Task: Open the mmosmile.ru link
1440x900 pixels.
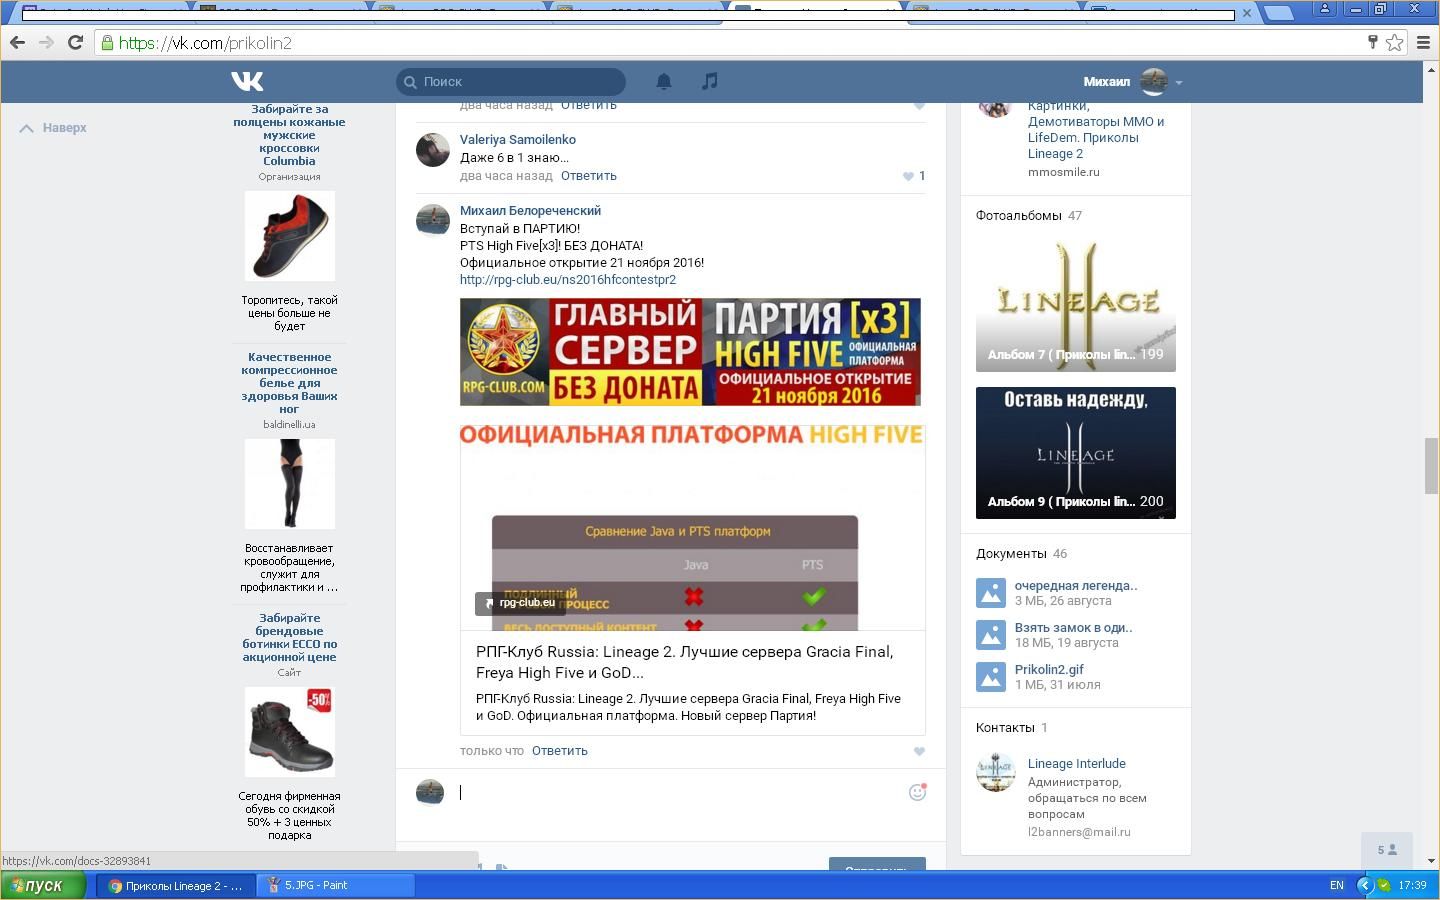Action: (x=1064, y=172)
